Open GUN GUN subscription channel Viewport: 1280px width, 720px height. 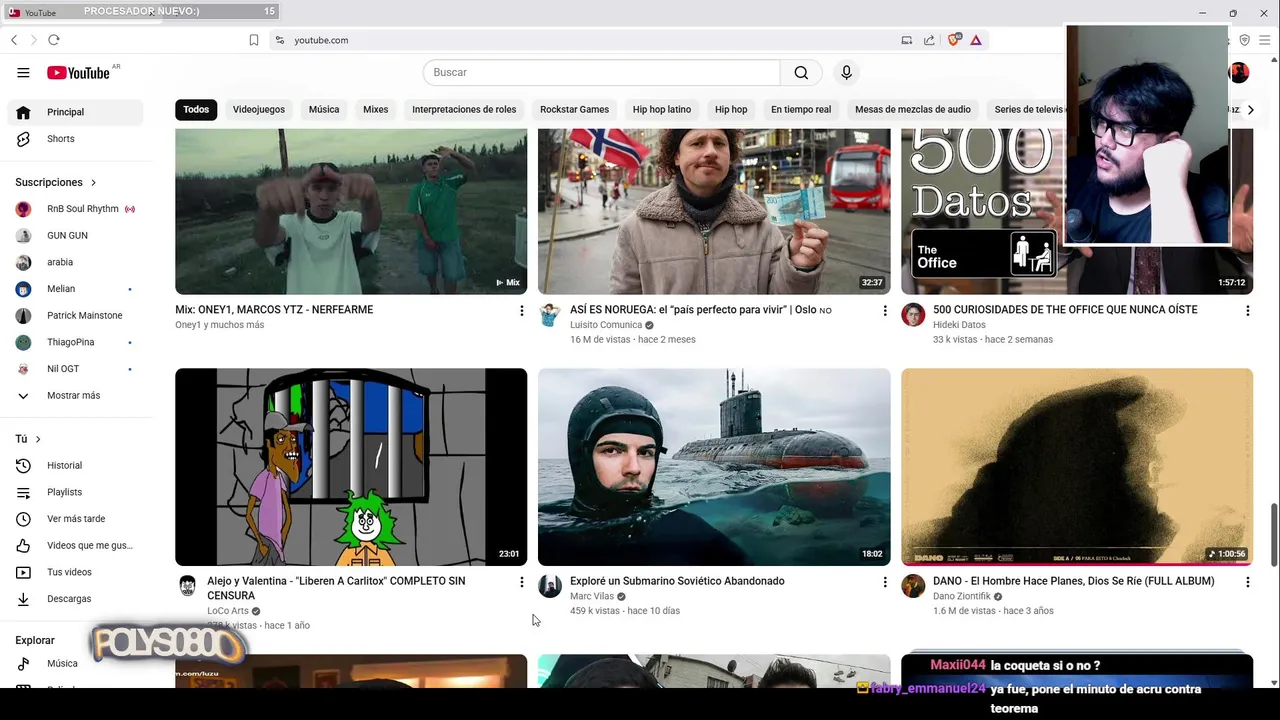tap(75, 235)
